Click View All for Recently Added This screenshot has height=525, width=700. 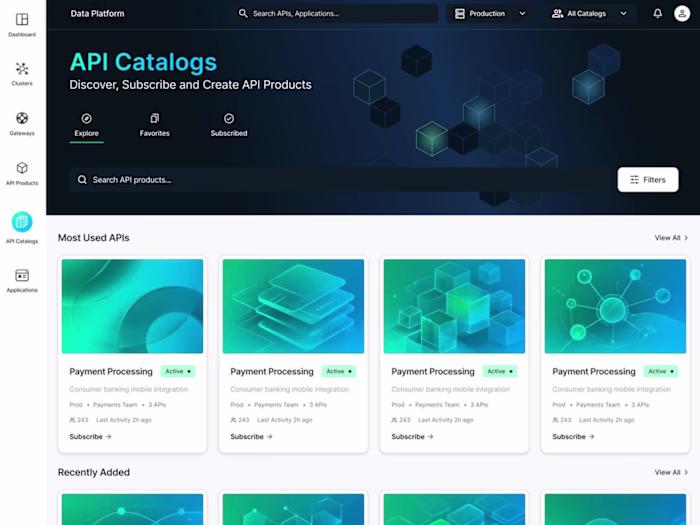point(671,472)
